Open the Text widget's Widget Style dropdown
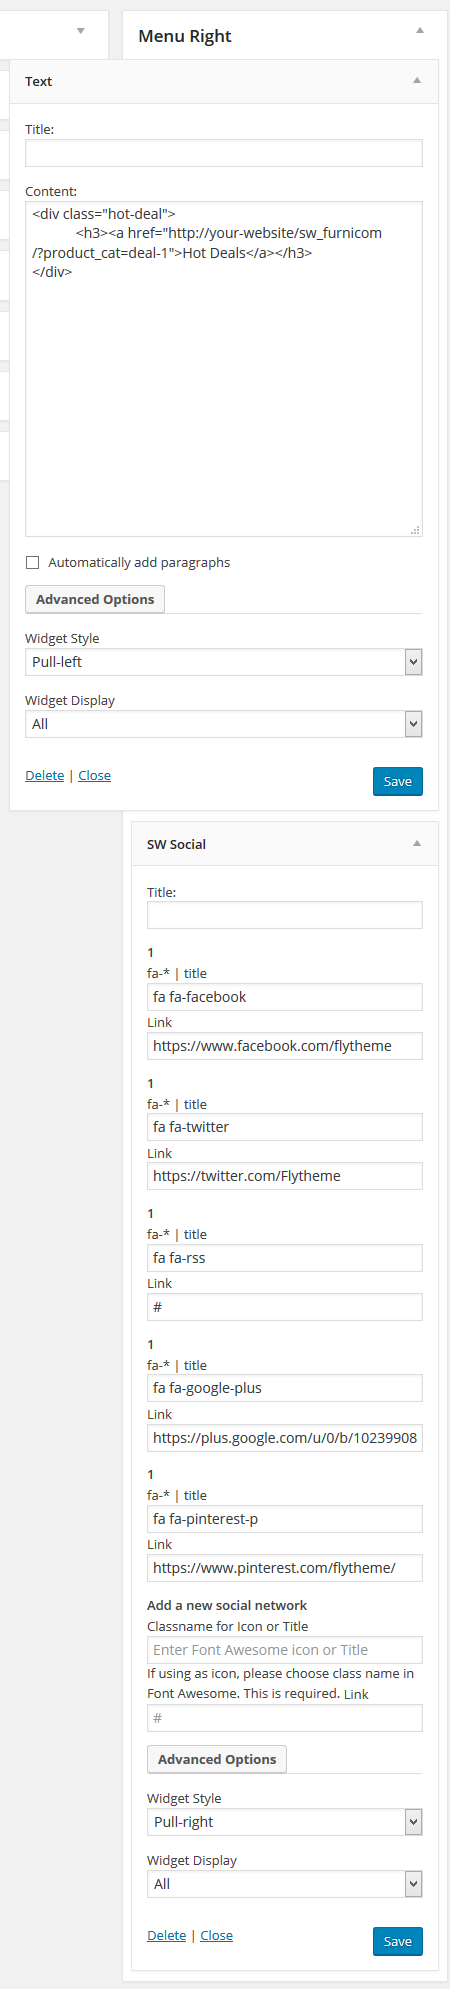Image resolution: width=450 pixels, height=1989 pixels. click(x=224, y=662)
